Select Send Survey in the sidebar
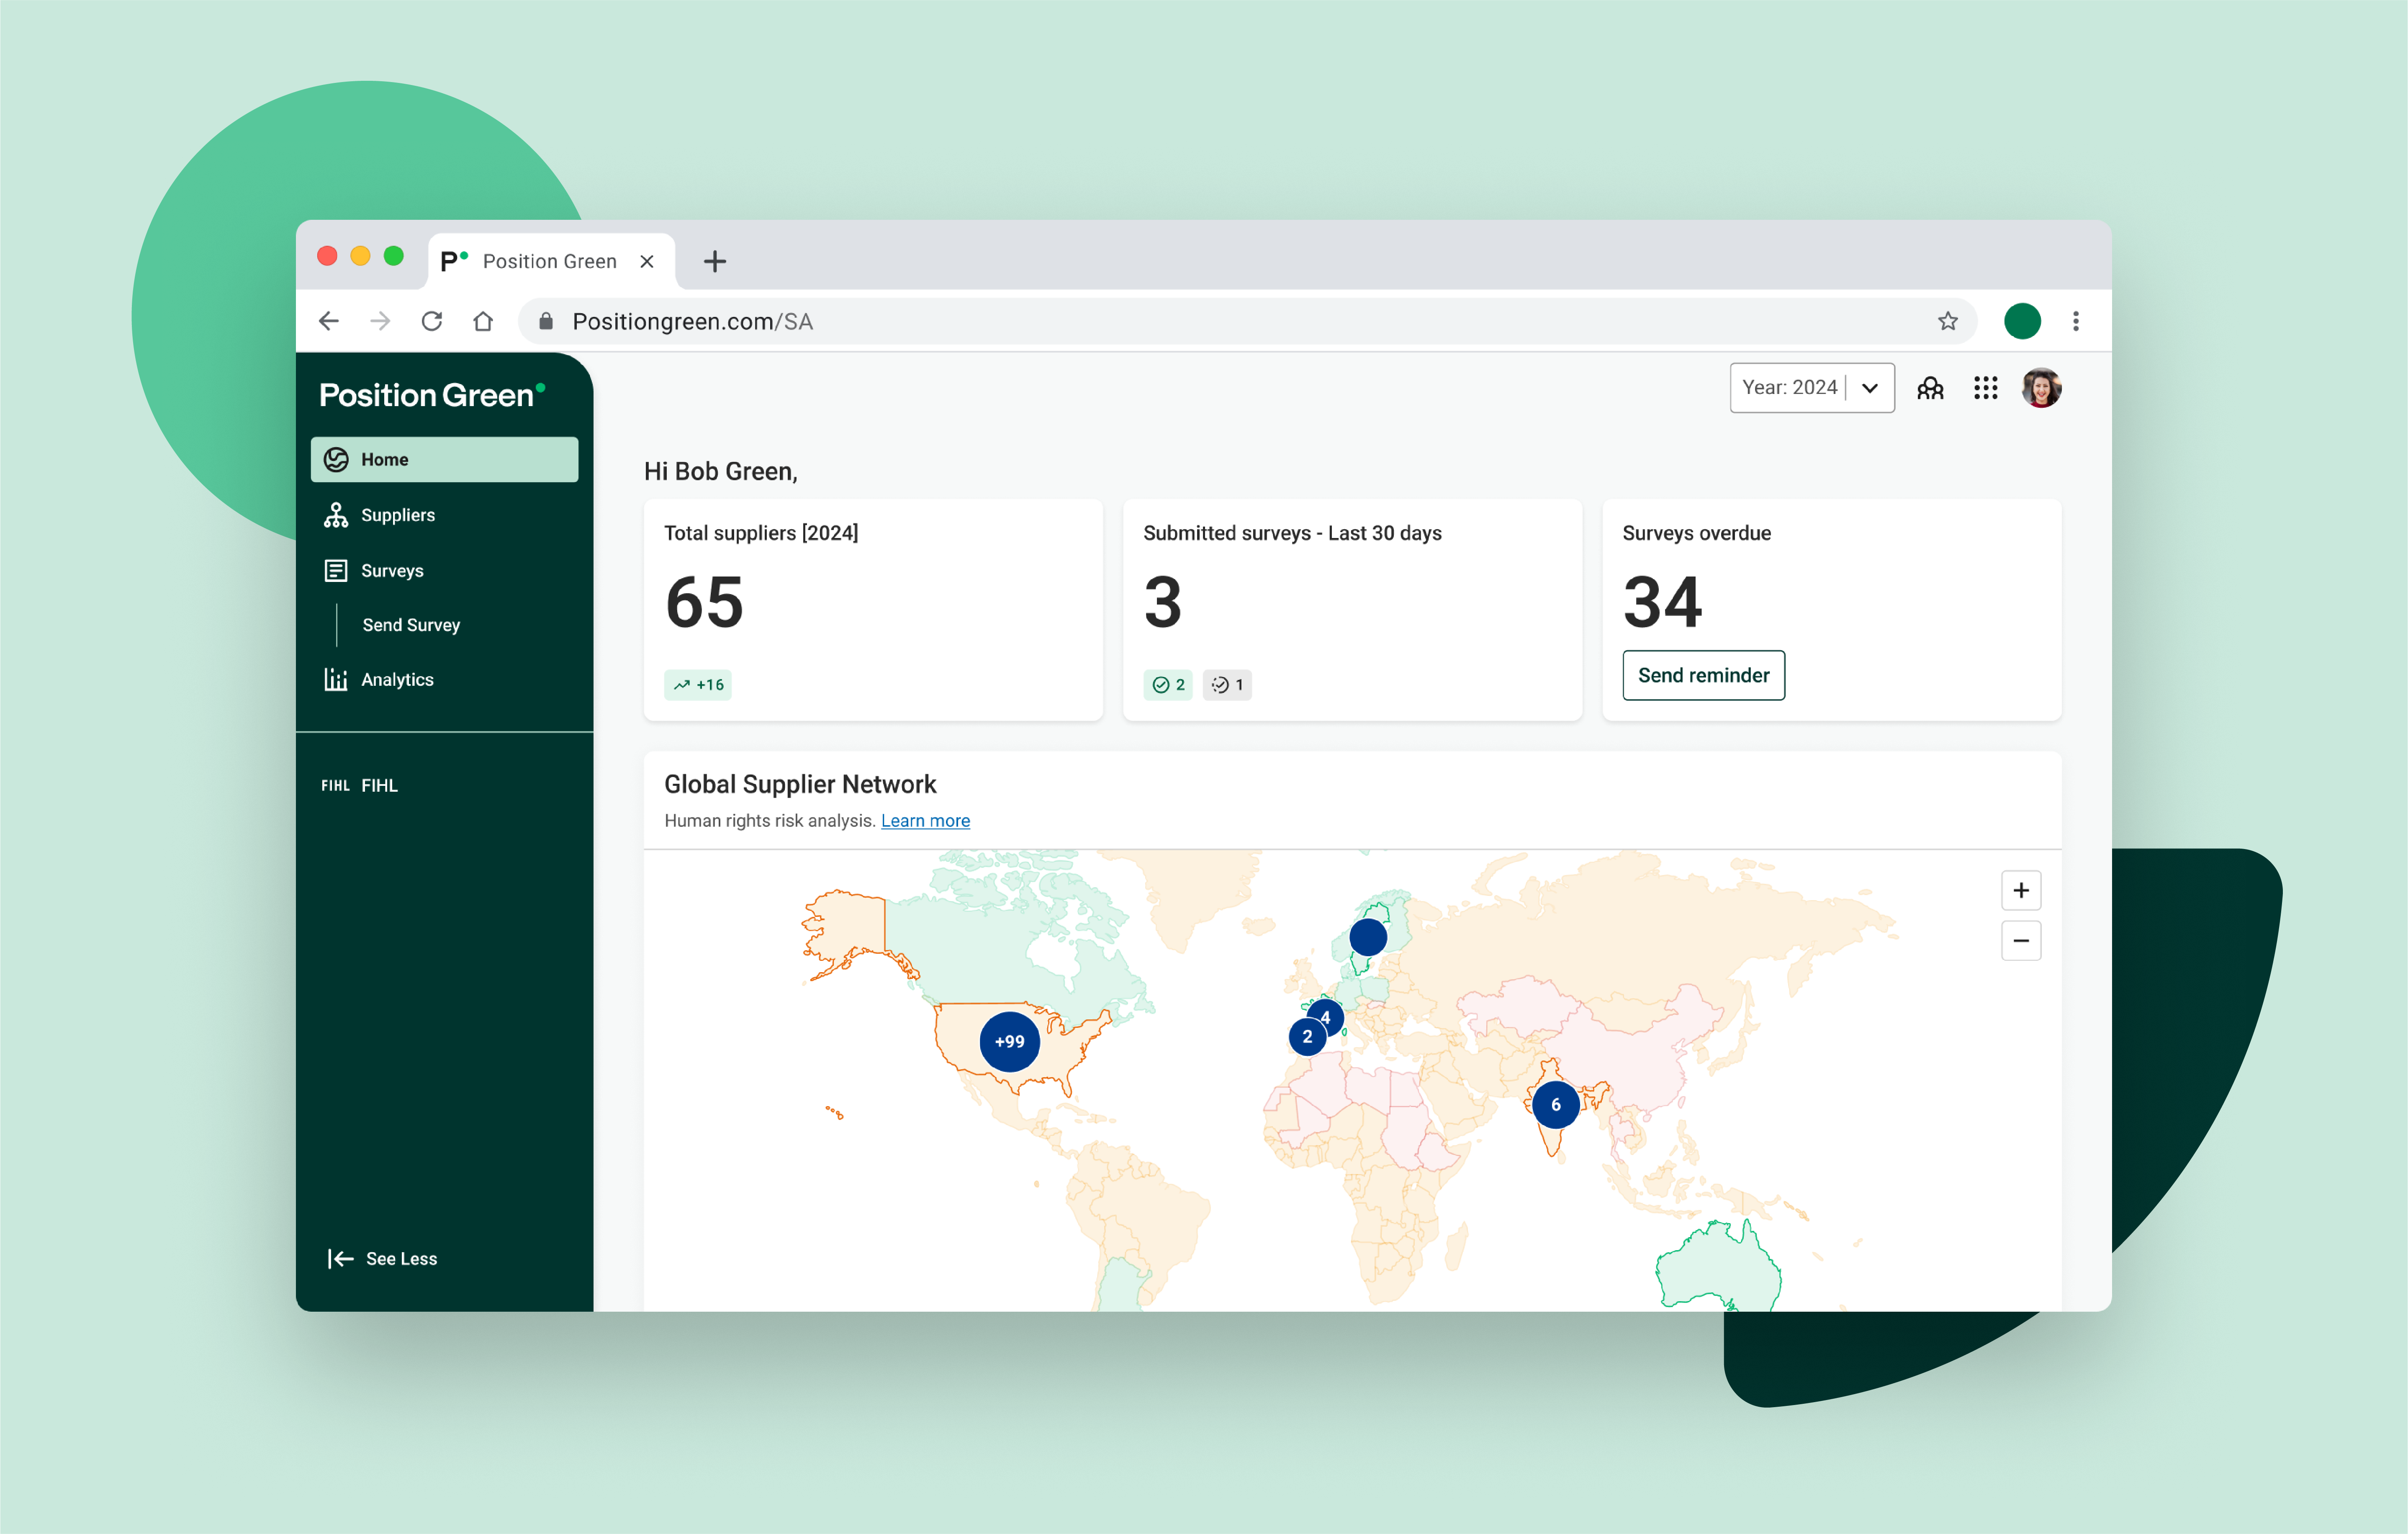Screen dimensions: 2408x1534 pos(411,625)
